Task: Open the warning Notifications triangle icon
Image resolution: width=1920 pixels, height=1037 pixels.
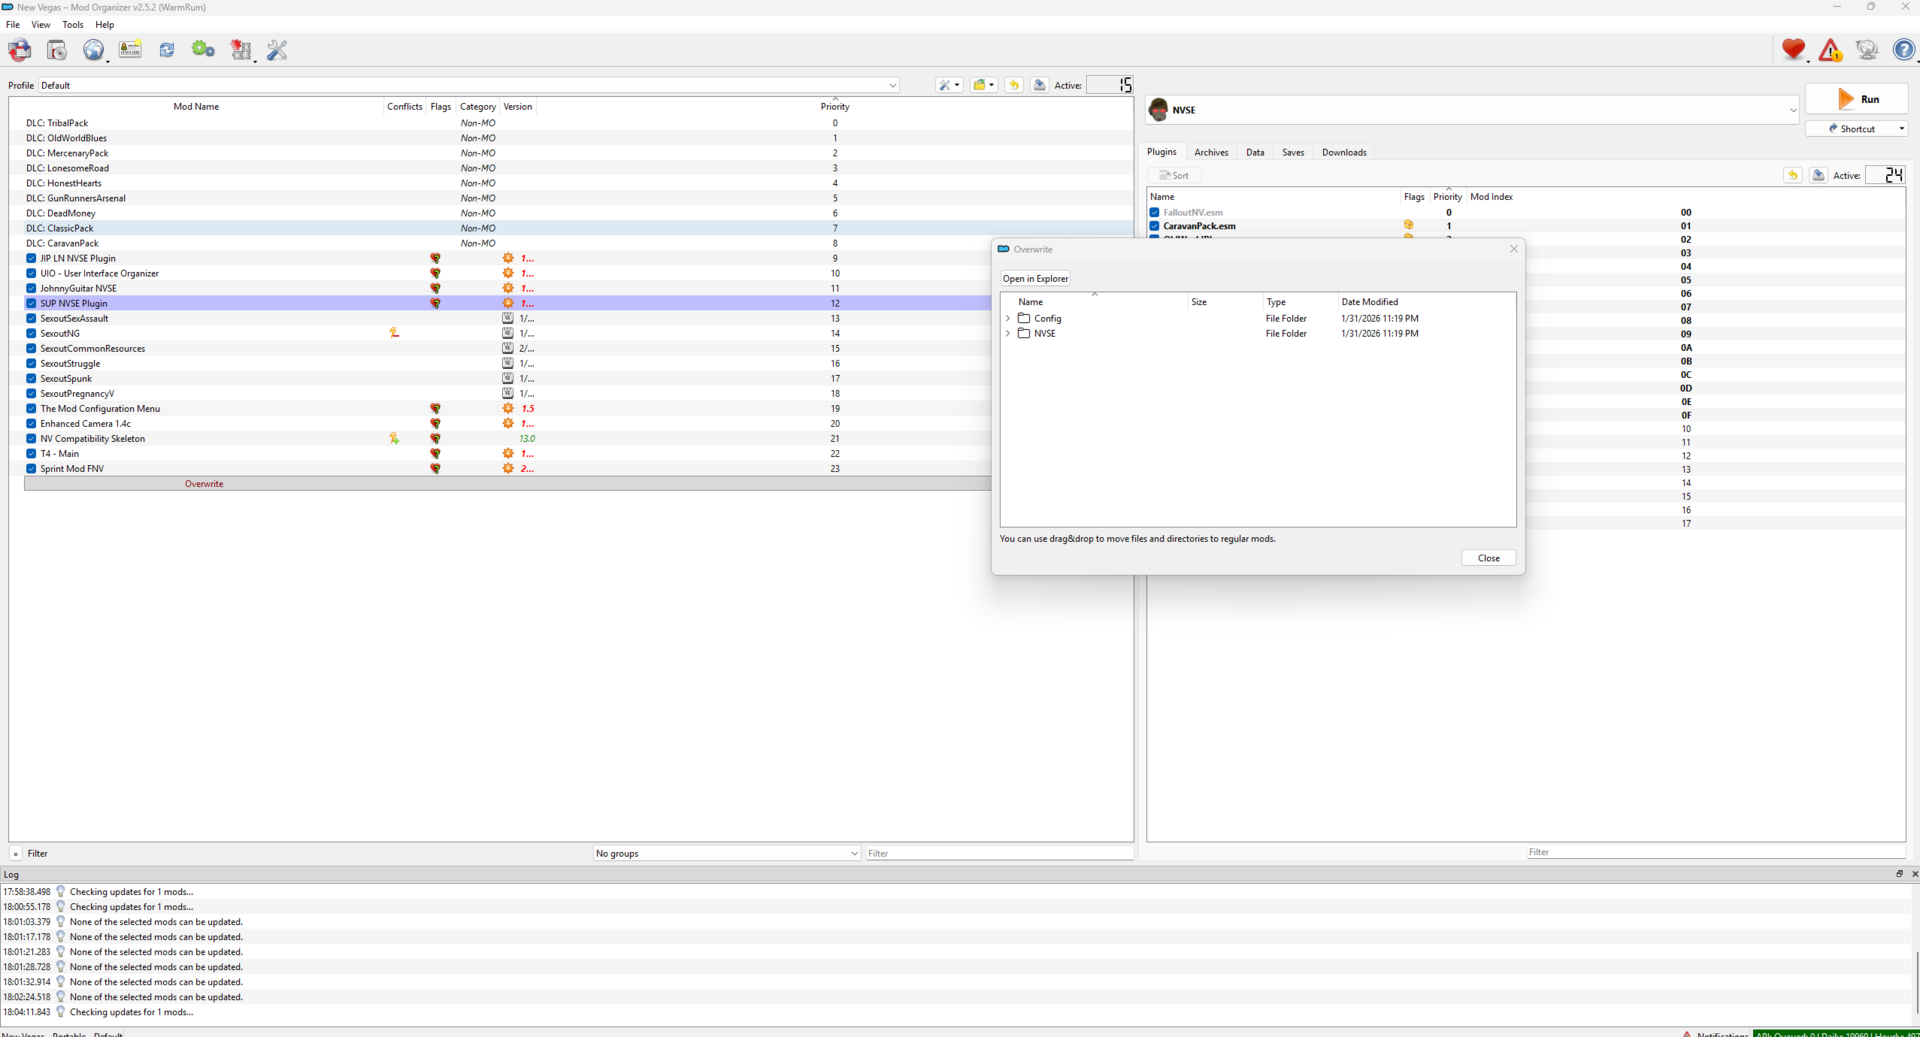Action: point(1830,49)
